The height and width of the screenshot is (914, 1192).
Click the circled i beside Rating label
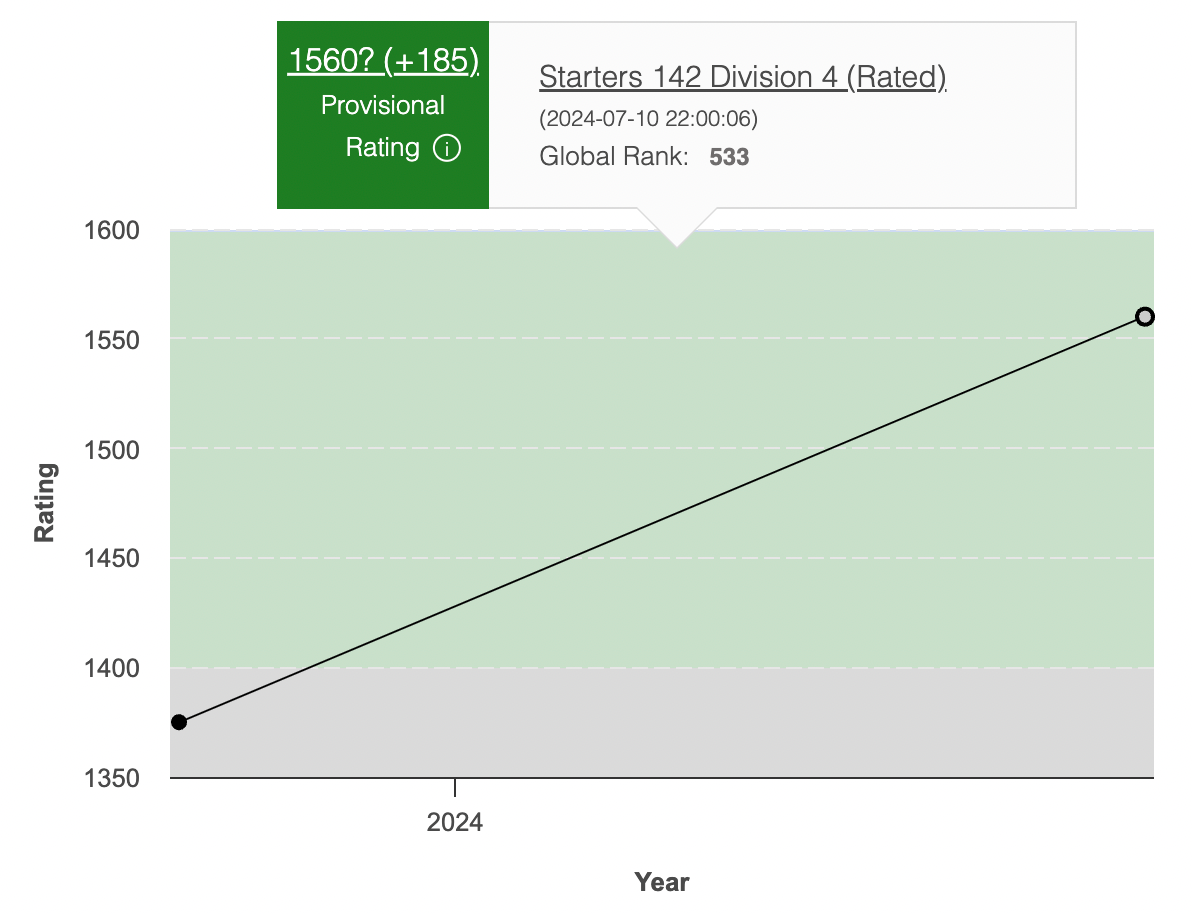click(447, 148)
